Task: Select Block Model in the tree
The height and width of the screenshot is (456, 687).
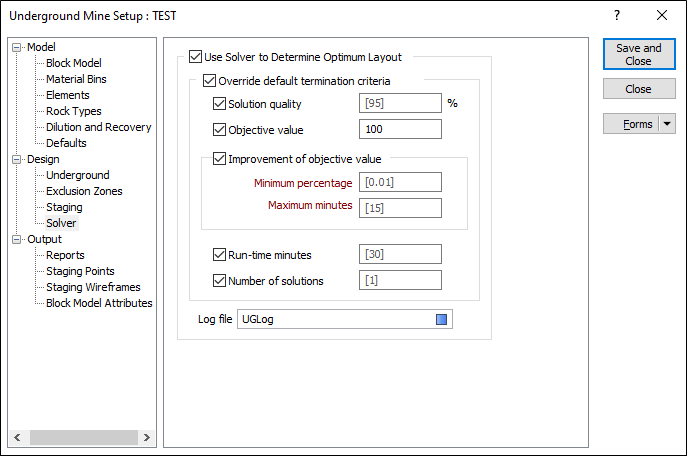Action: (74, 63)
